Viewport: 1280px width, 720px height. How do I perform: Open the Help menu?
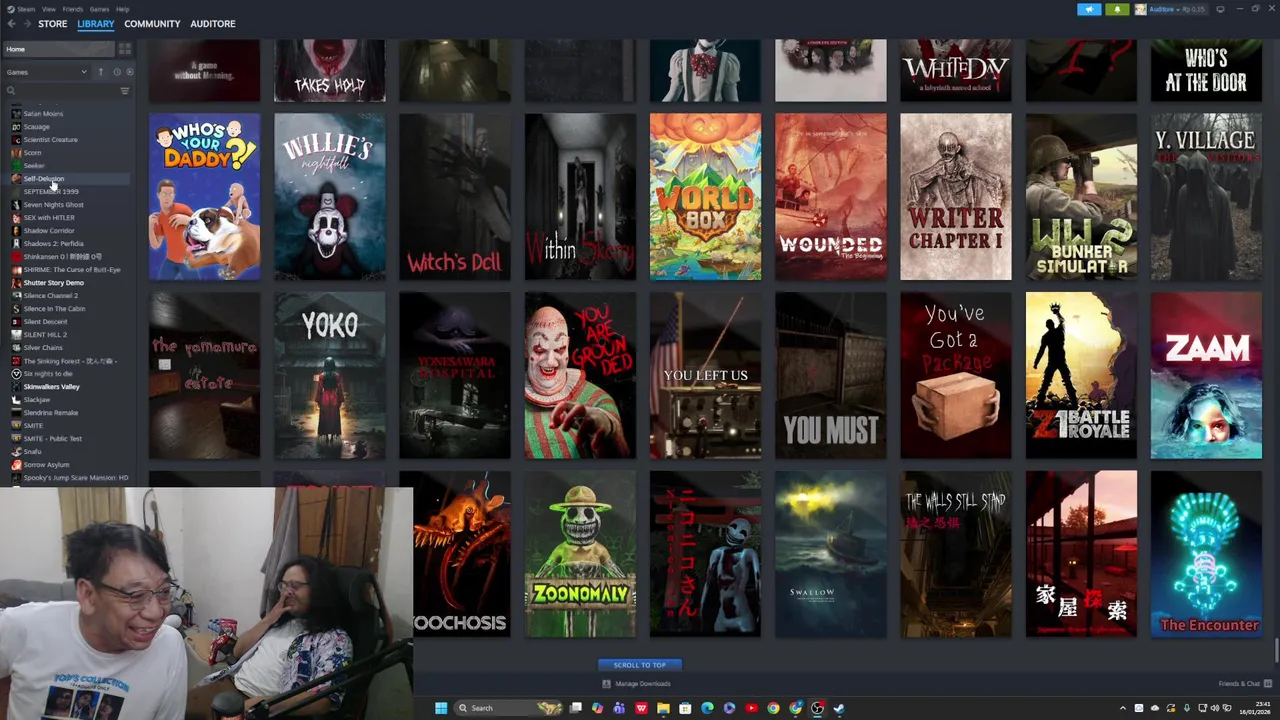click(122, 9)
